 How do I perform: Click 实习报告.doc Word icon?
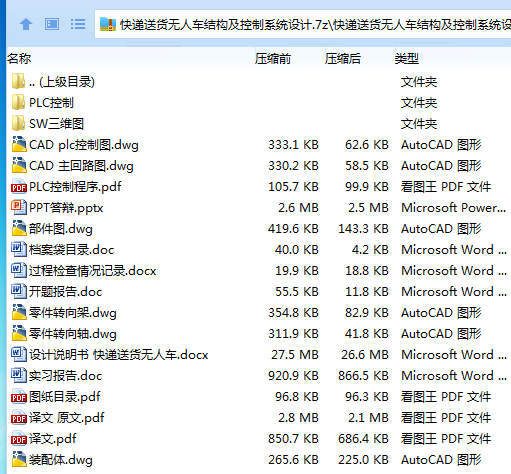pyautogui.click(x=19, y=375)
